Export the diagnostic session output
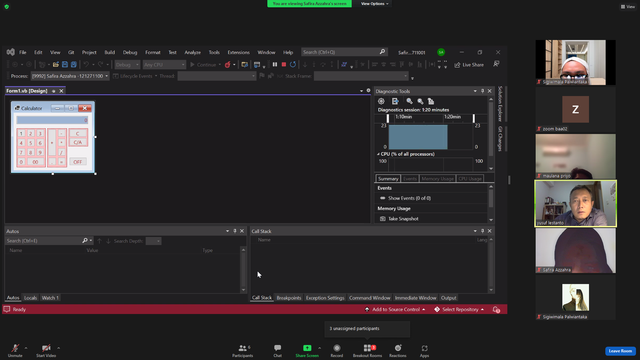 [x=395, y=101]
